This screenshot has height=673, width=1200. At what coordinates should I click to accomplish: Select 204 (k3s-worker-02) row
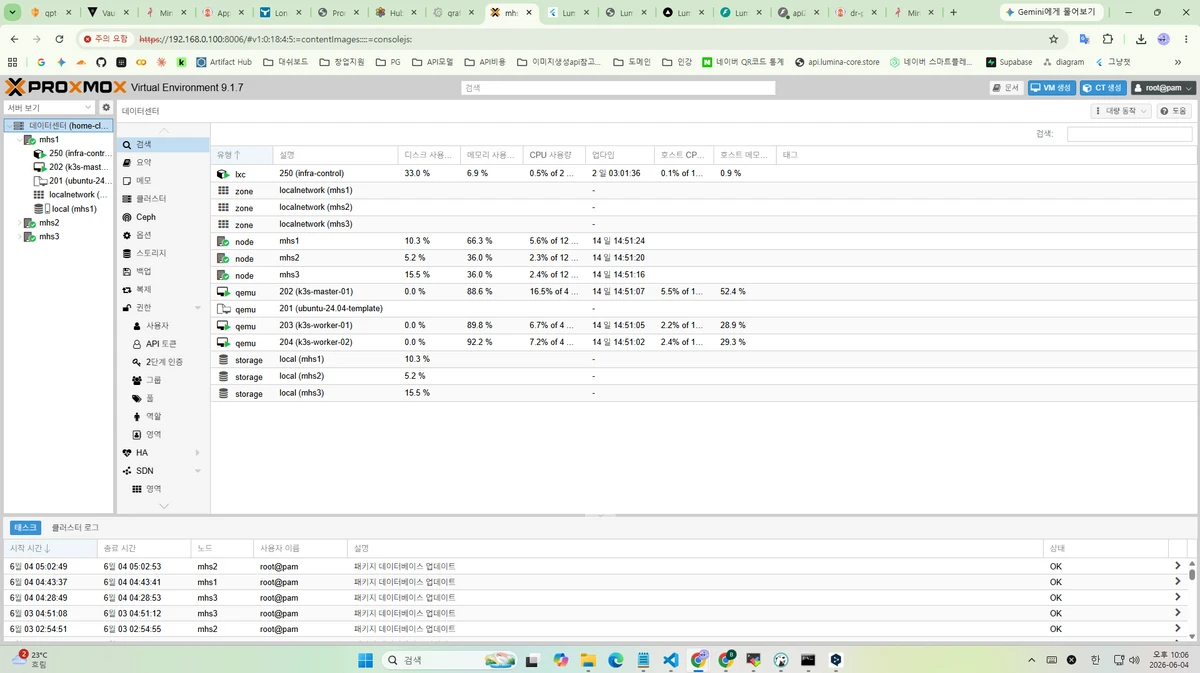click(x=703, y=343)
